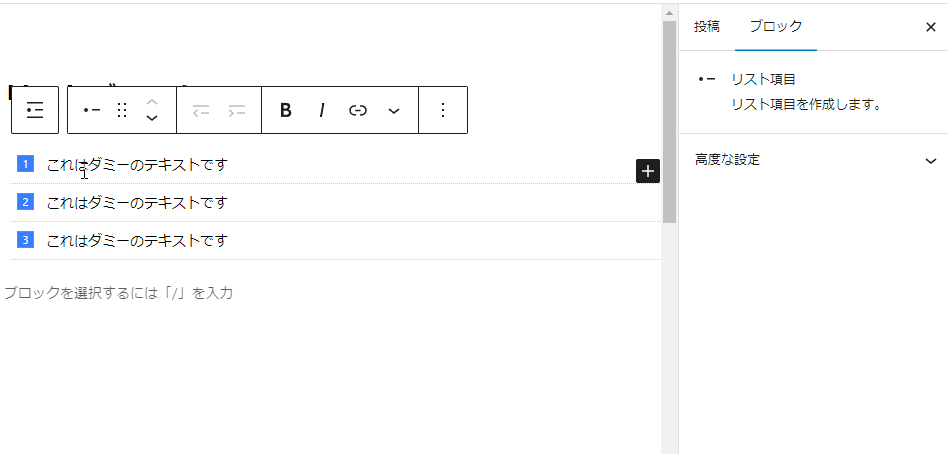Click the empty paragraph placeholder text
The height and width of the screenshot is (454, 948).
(x=118, y=293)
